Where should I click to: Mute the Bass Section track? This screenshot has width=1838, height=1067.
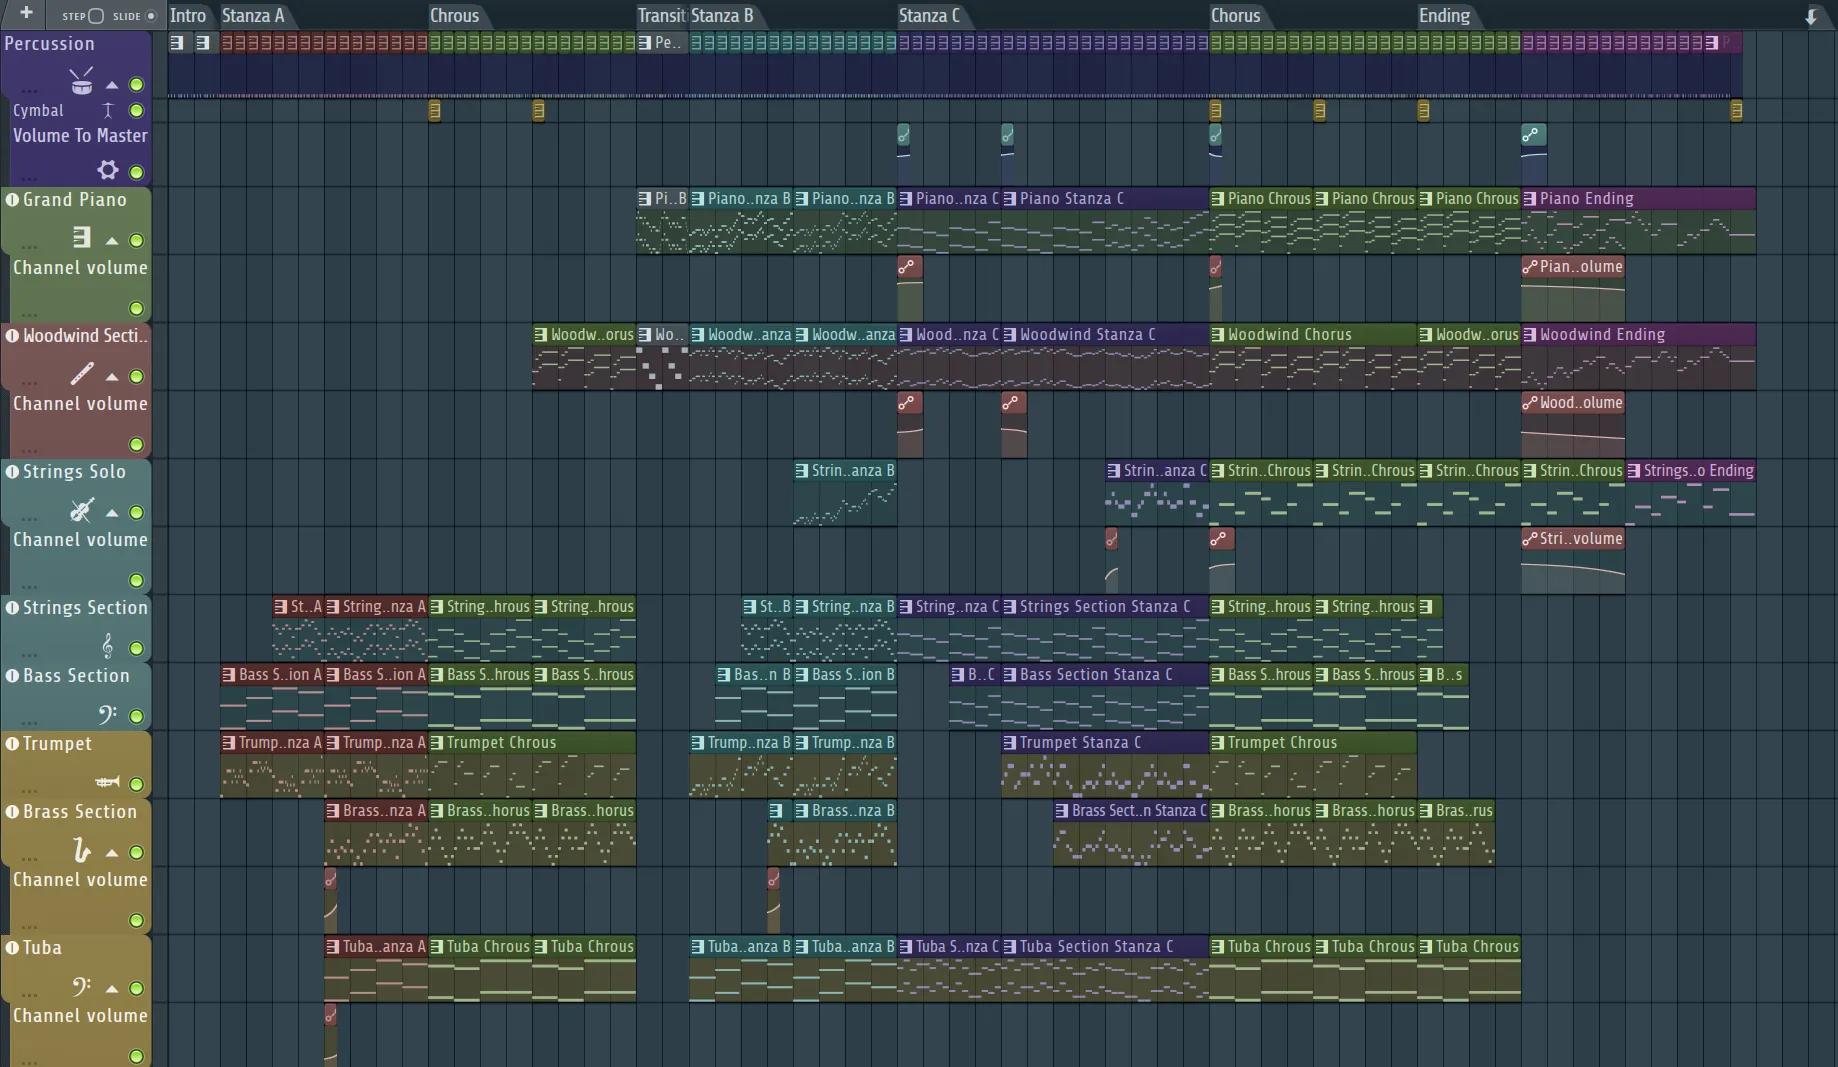tap(136, 716)
